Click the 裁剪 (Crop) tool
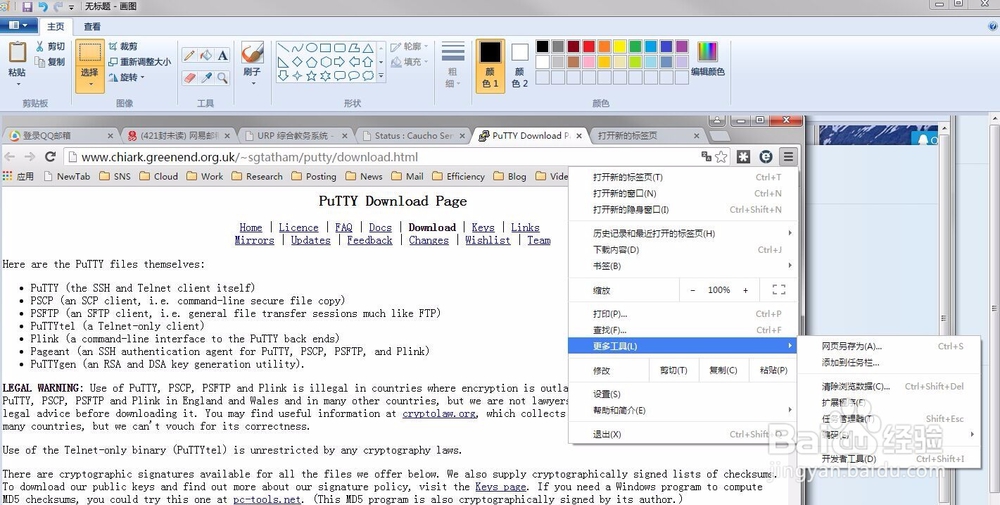1000x505 pixels. pyautogui.click(x=122, y=47)
